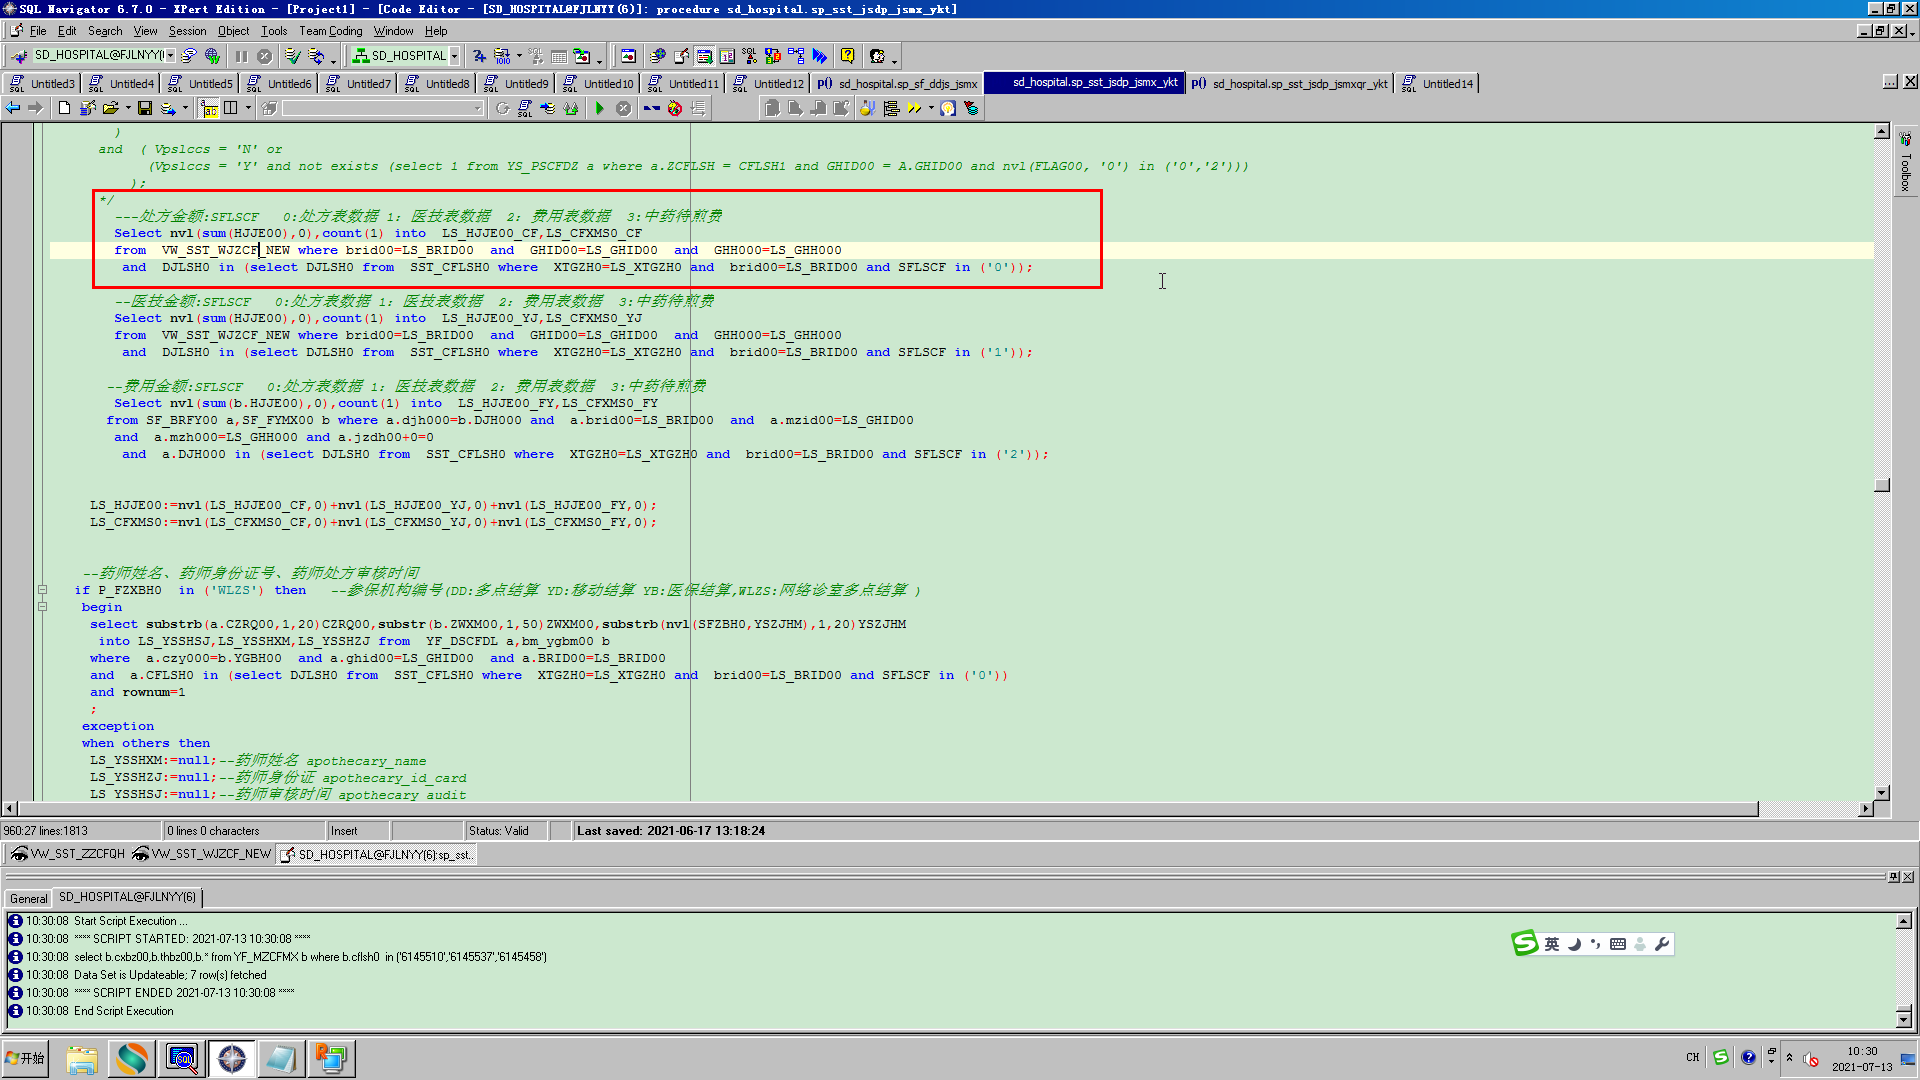1920x1080 pixels.
Task: Toggle the highlighted 'ab' toolbar button
Action: point(209,108)
